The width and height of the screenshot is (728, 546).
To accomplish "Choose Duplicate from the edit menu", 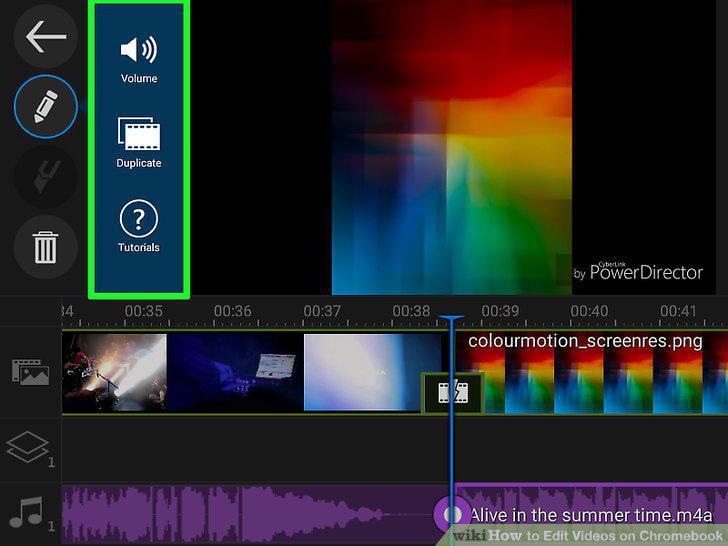I will coord(139,143).
